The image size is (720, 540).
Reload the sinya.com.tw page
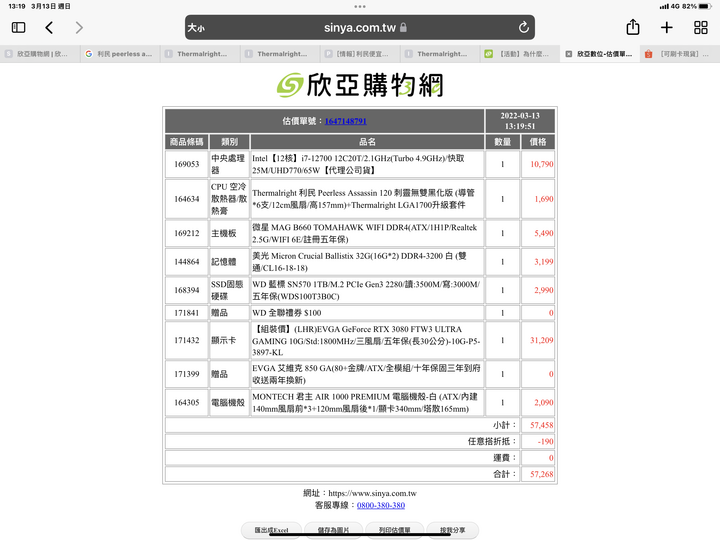tap(523, 28)
